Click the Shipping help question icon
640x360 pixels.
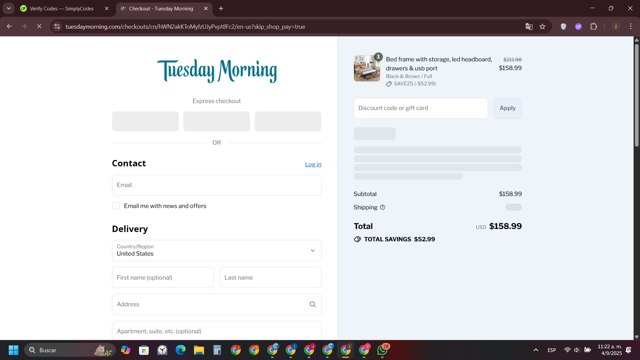382,207
